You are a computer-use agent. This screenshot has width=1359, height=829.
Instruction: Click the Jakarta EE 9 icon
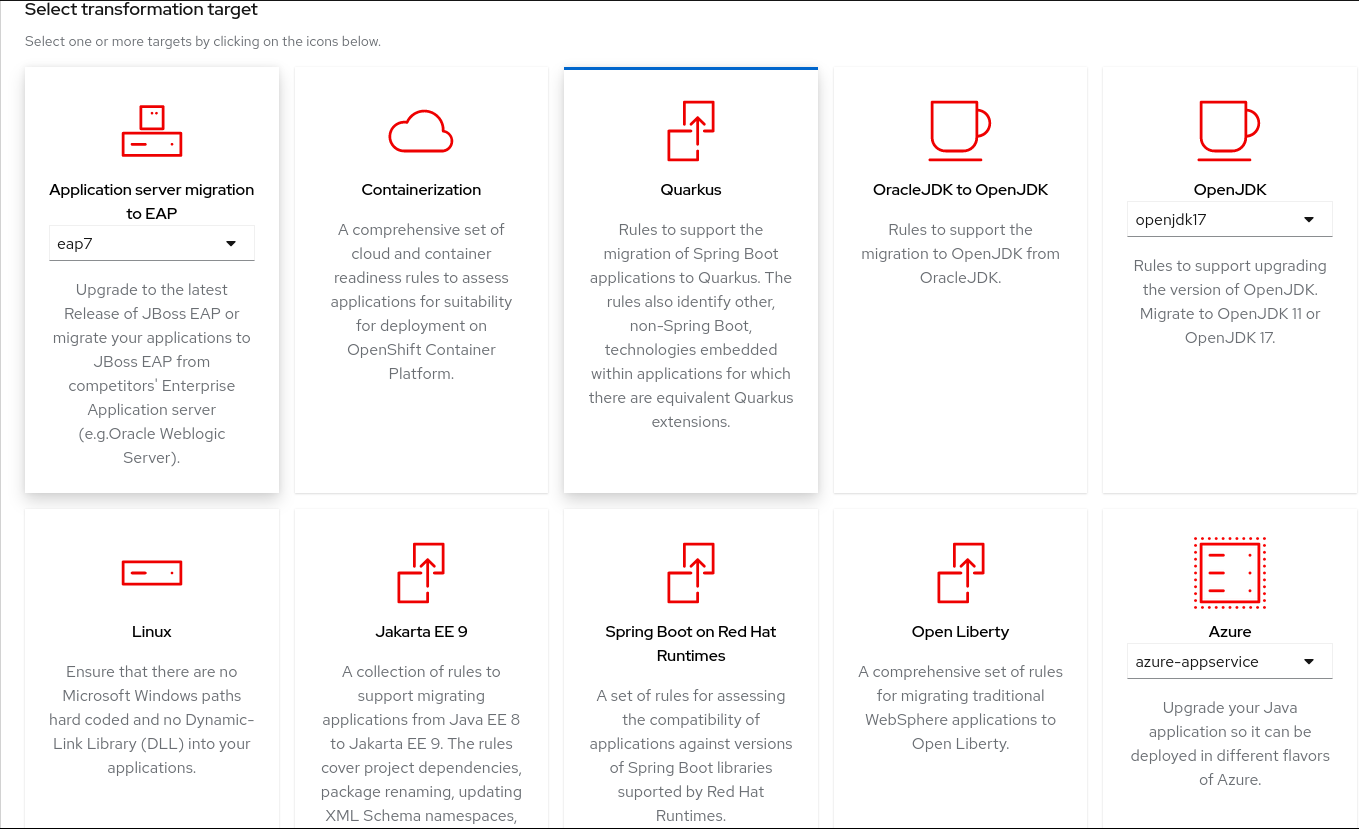421,573
